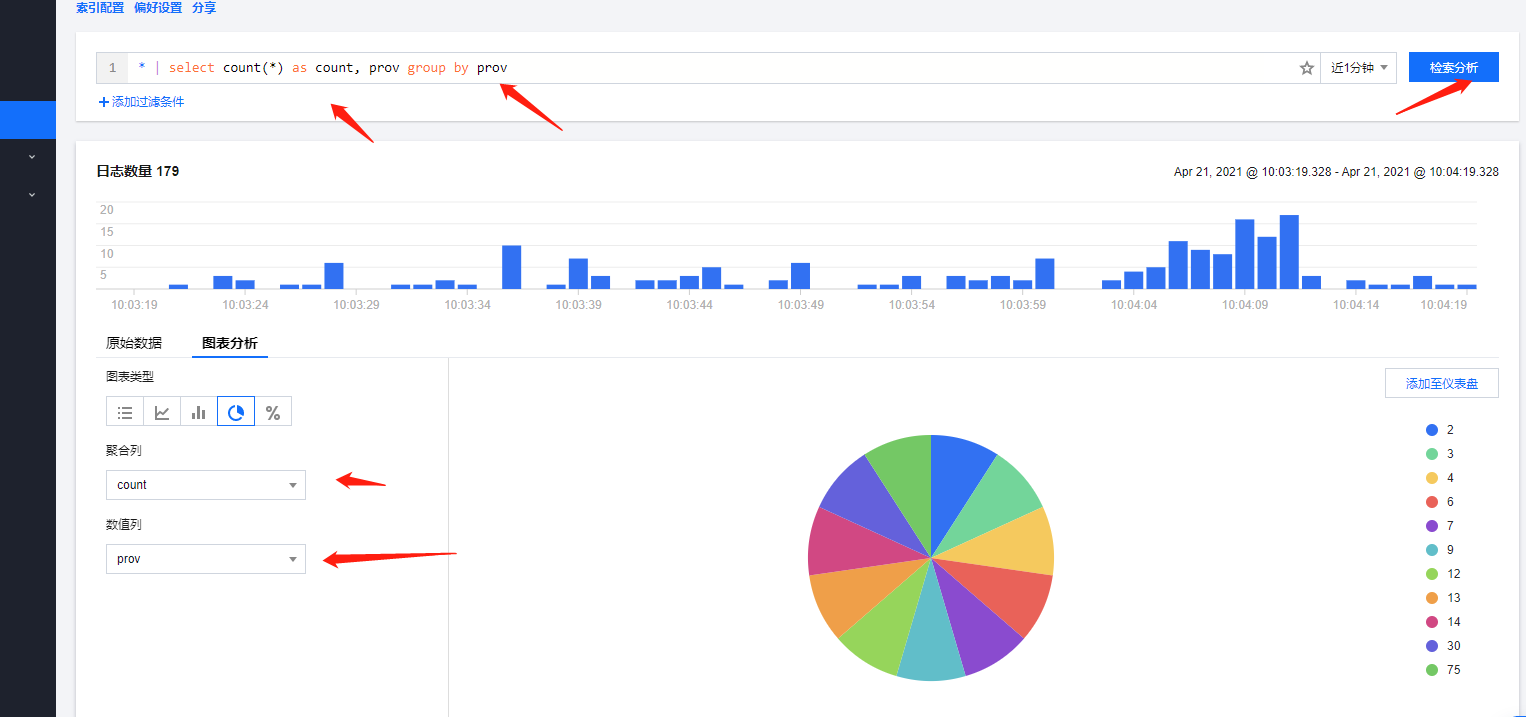The height and width of the screenshot is (717, 1526).
Task: Select the bar chart type icon
Action: tap(199, 412)
